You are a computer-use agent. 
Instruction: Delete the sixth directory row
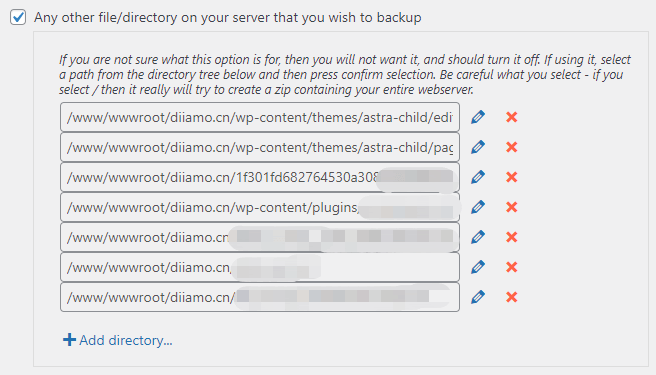click(x=511, y=267)
